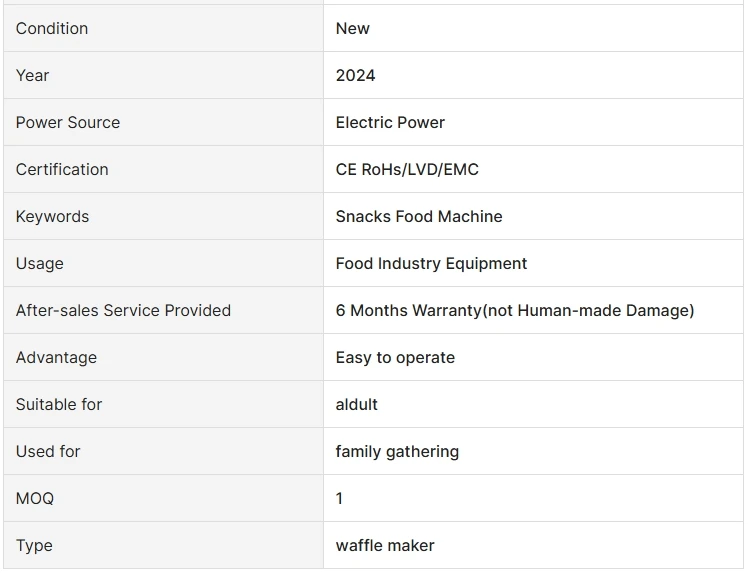Click the After-sales Service Provided label
754x579 pixels.
click(x=123, y=310)
